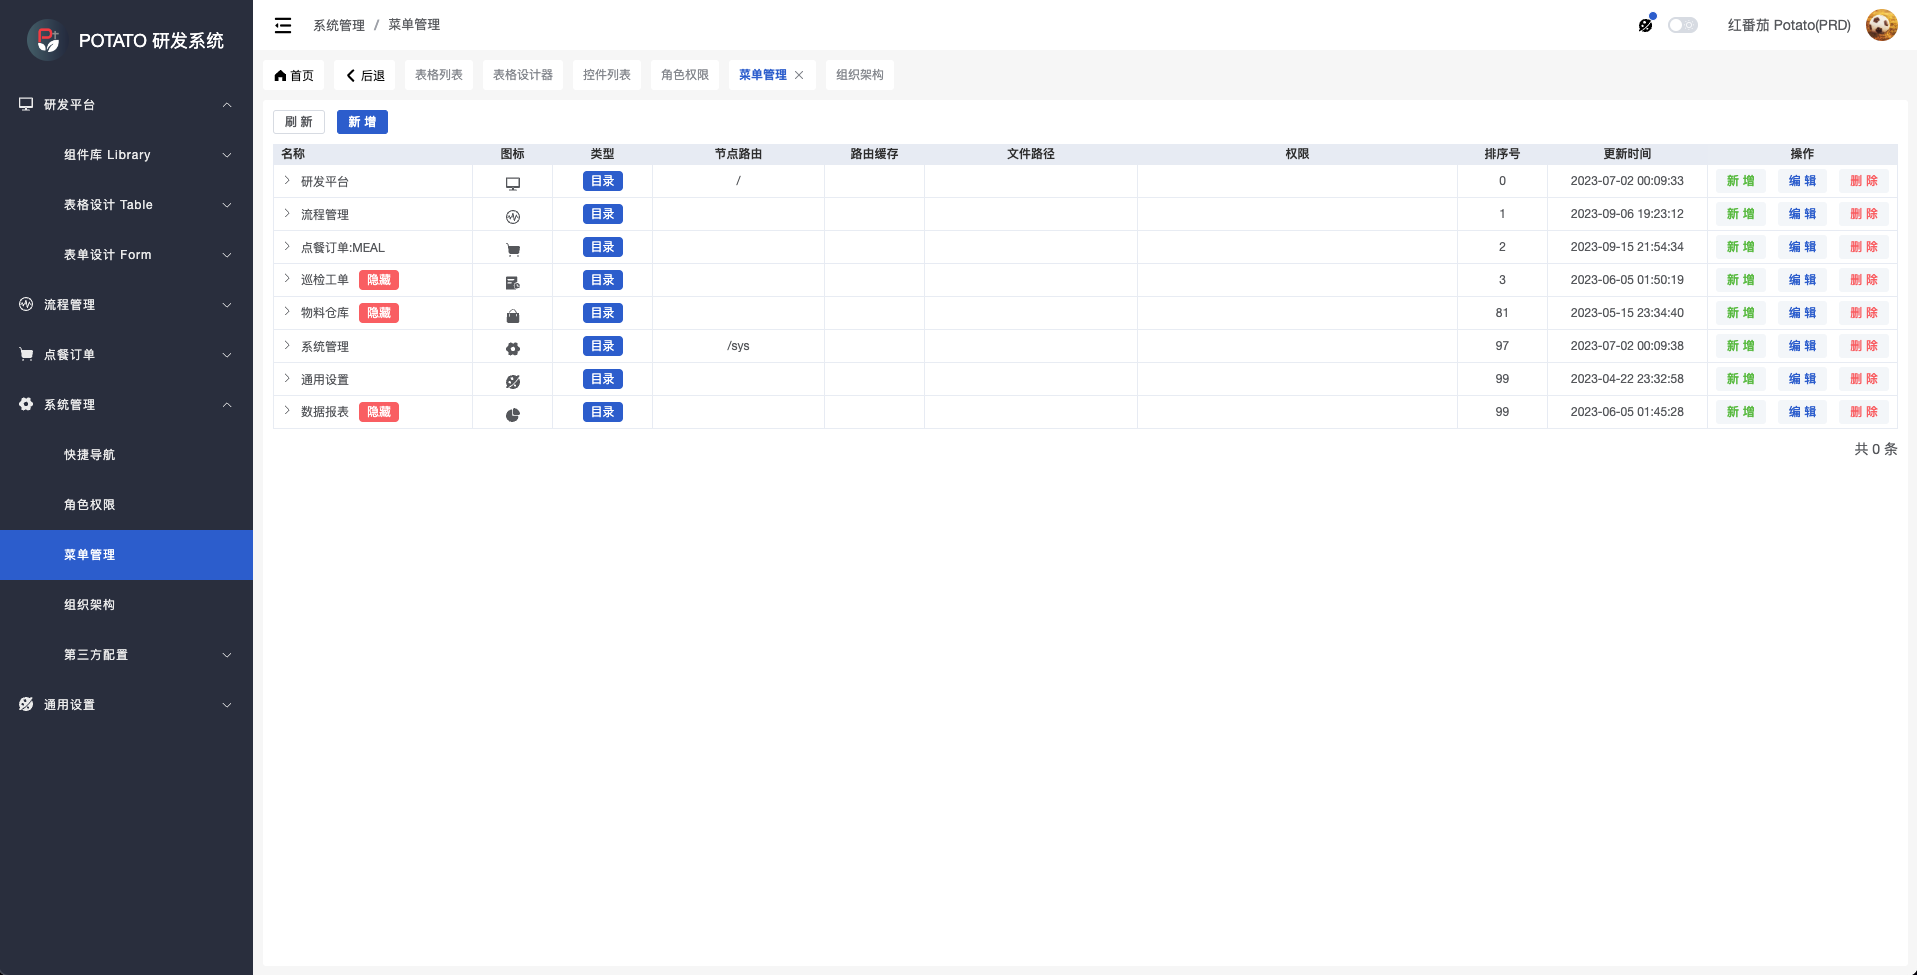This screenshot has height=975, width=1917.
Task: Expand the 数据报表 tree row
Action: coord(287,411)
